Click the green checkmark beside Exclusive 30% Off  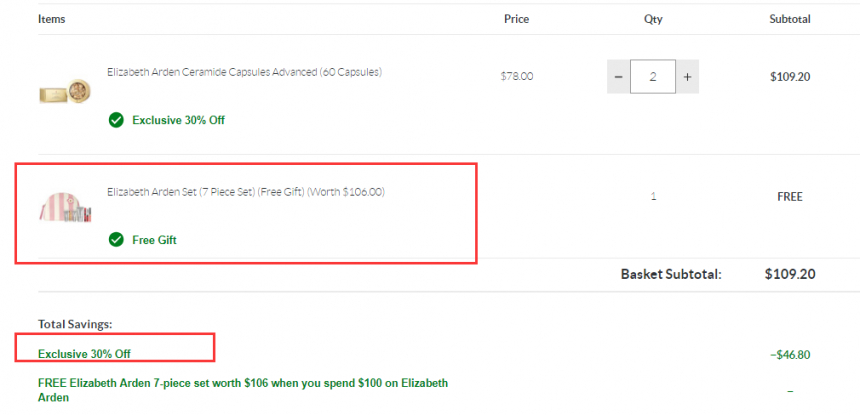[x=116, y=120]
